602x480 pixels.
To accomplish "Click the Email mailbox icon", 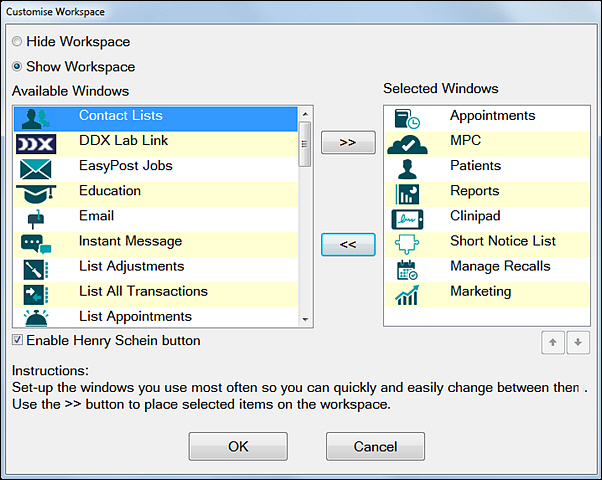I will (36, 219).
